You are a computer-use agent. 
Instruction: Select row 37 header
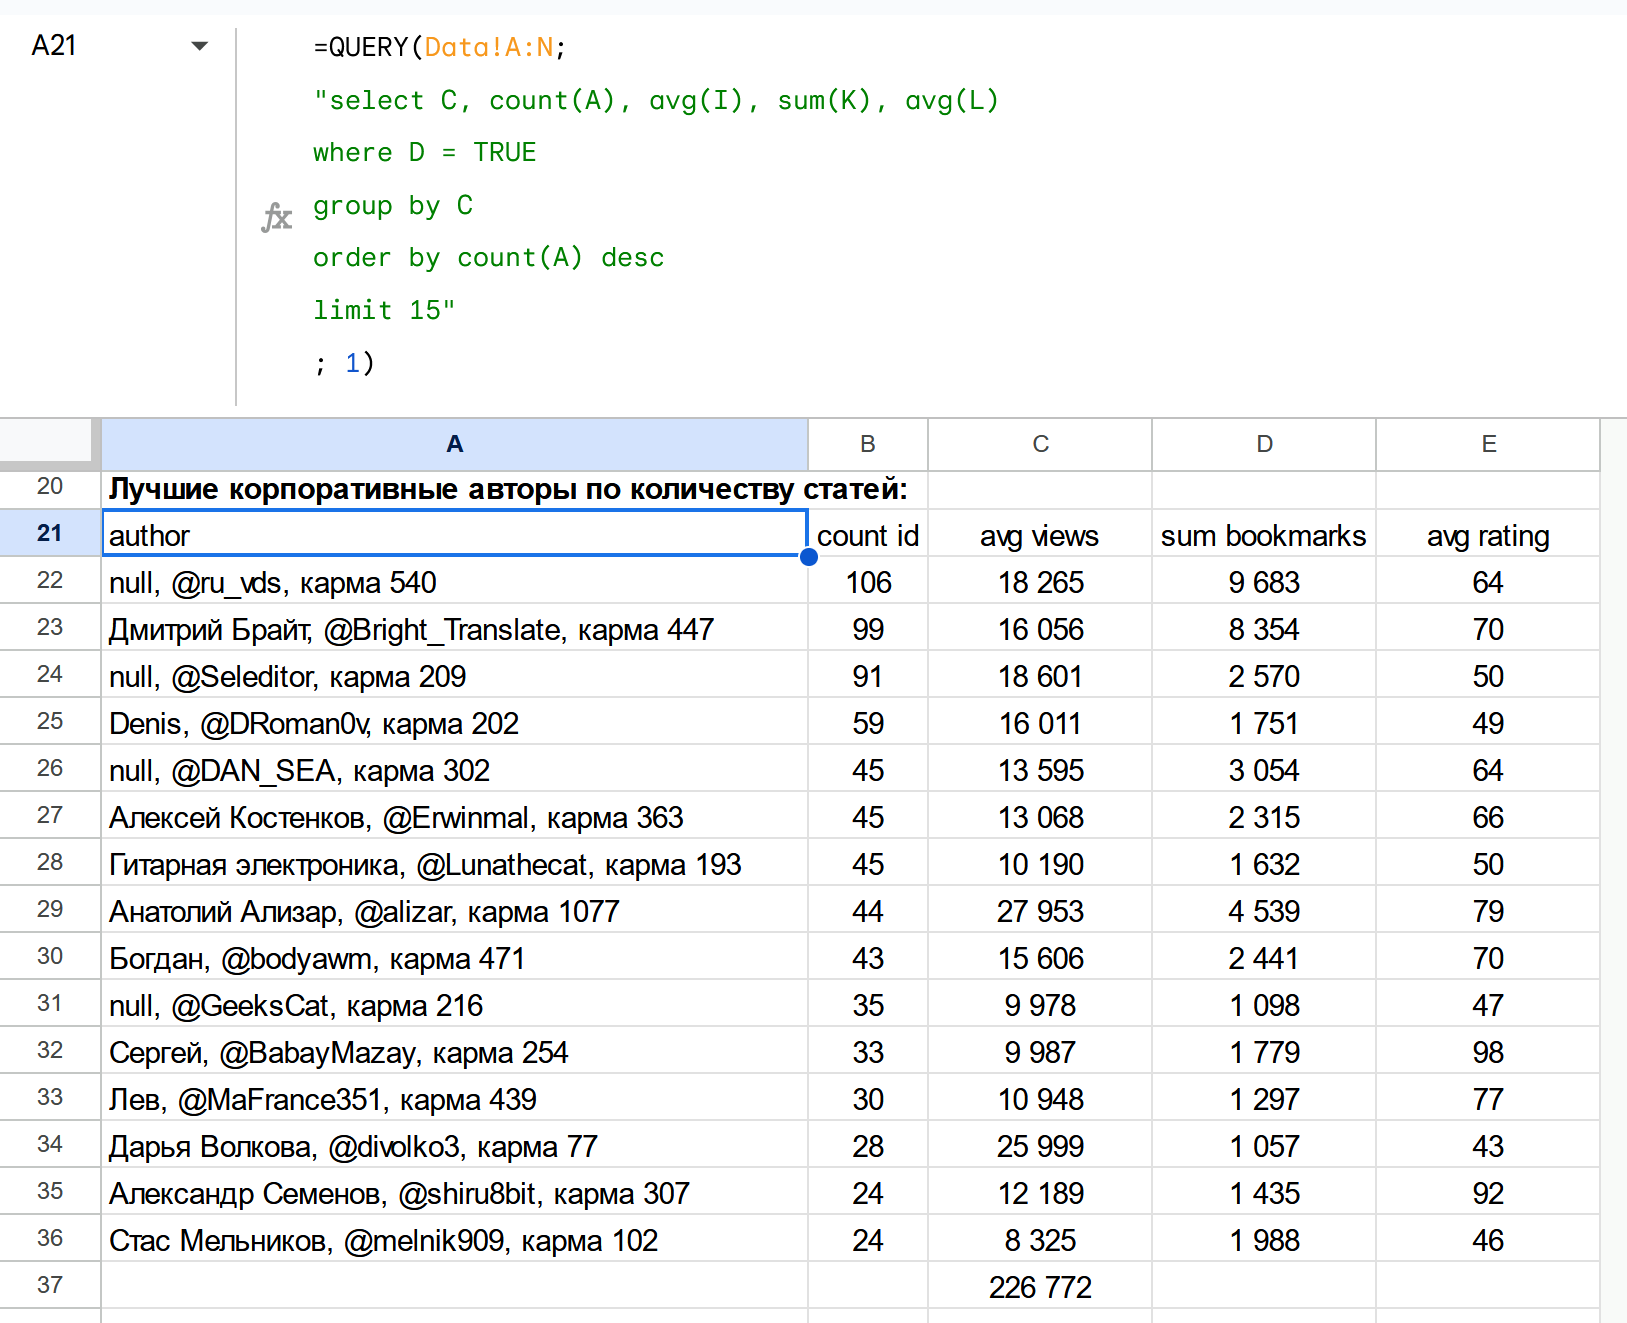pyautogui.click(x=50, y=1285)
